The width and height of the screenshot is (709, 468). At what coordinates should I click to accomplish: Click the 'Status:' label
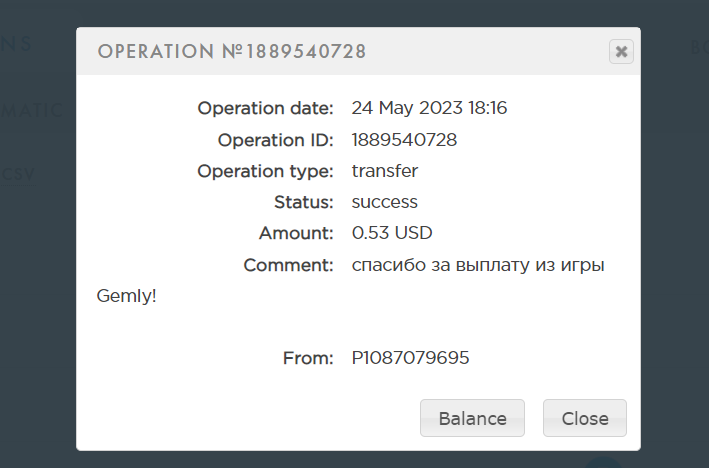(x=303, y=202)
